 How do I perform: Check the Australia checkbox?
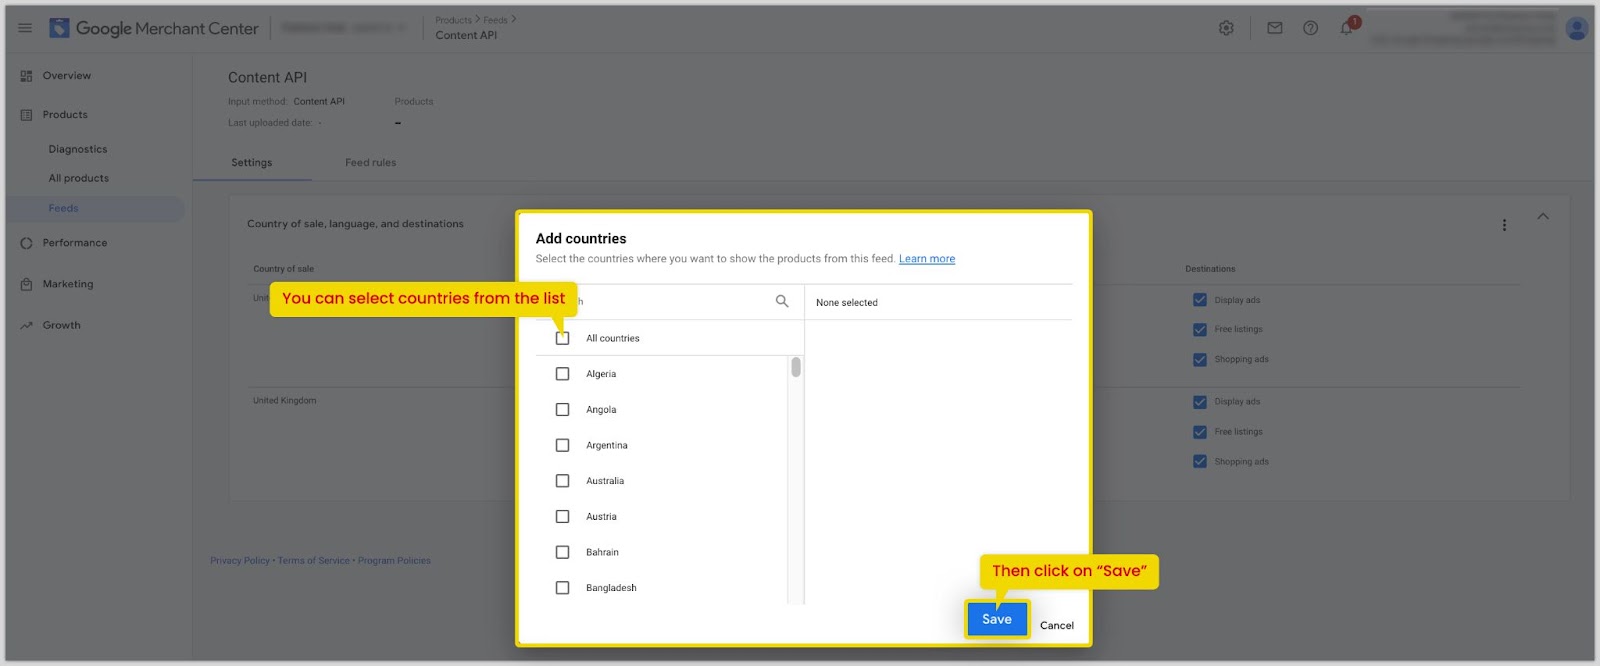tap(562, 481)
